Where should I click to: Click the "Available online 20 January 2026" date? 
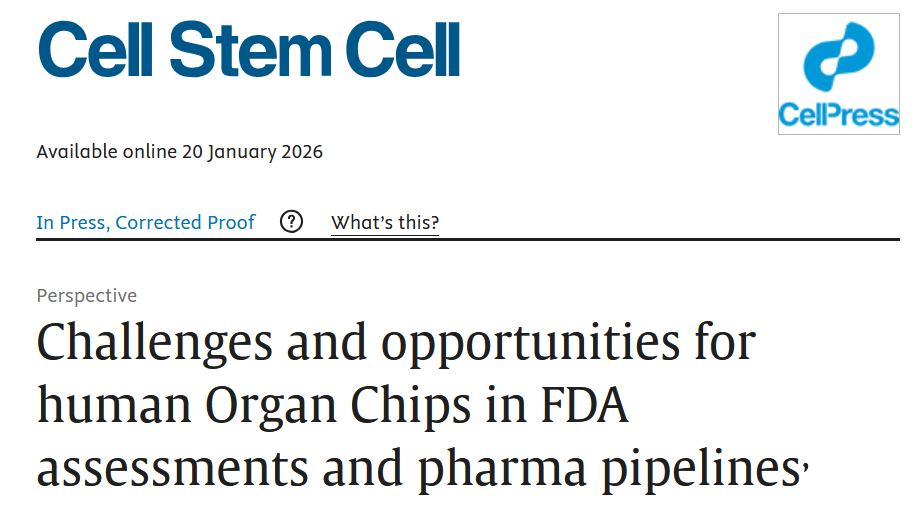pos(180,152)
